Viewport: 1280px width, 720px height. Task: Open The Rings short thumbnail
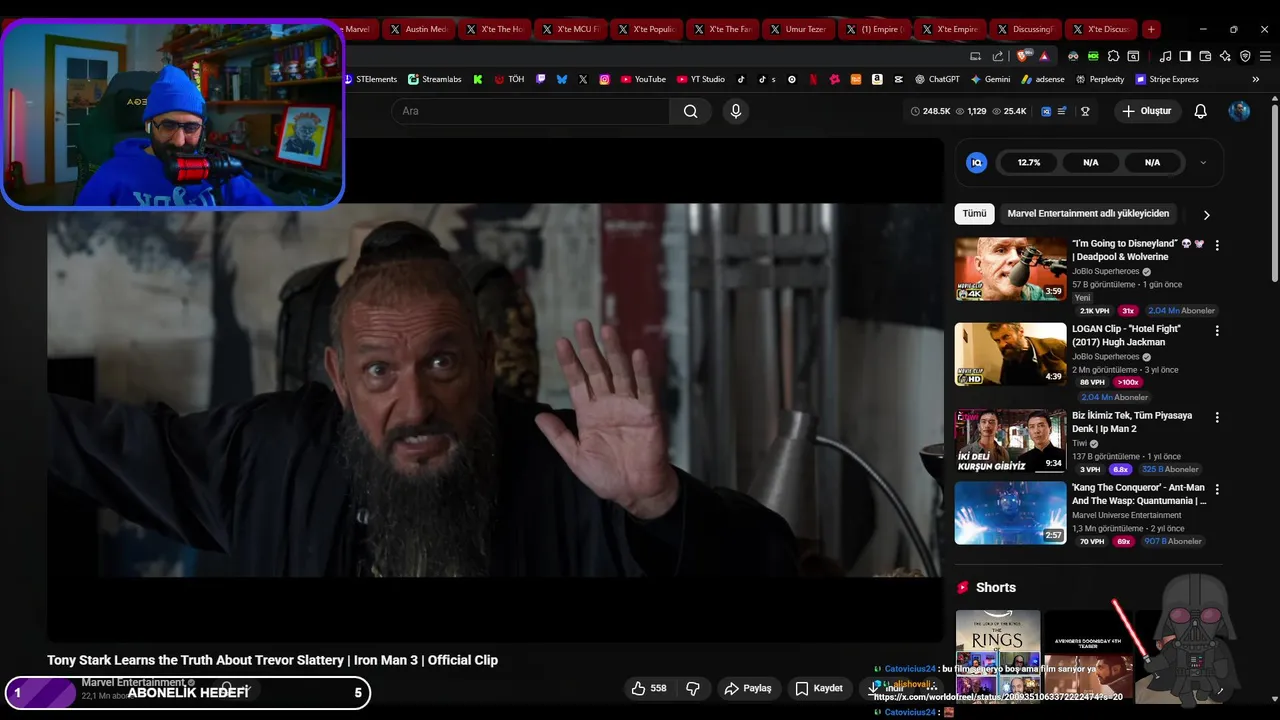tap(997, 655)
